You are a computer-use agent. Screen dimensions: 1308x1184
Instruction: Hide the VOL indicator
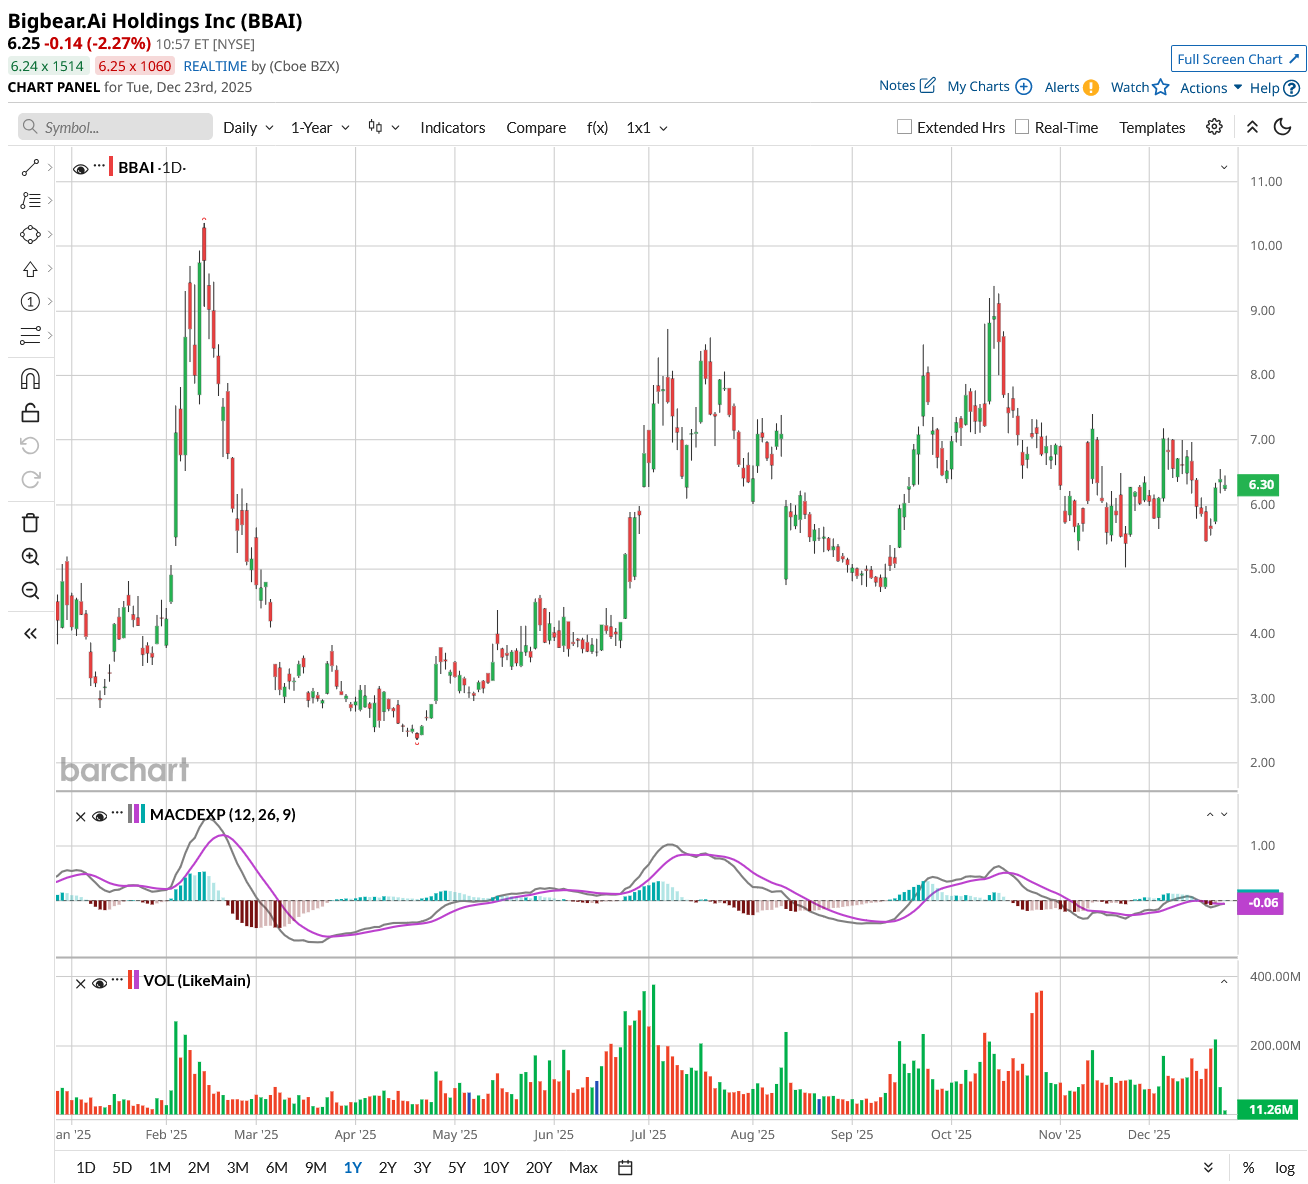point(99,983)
